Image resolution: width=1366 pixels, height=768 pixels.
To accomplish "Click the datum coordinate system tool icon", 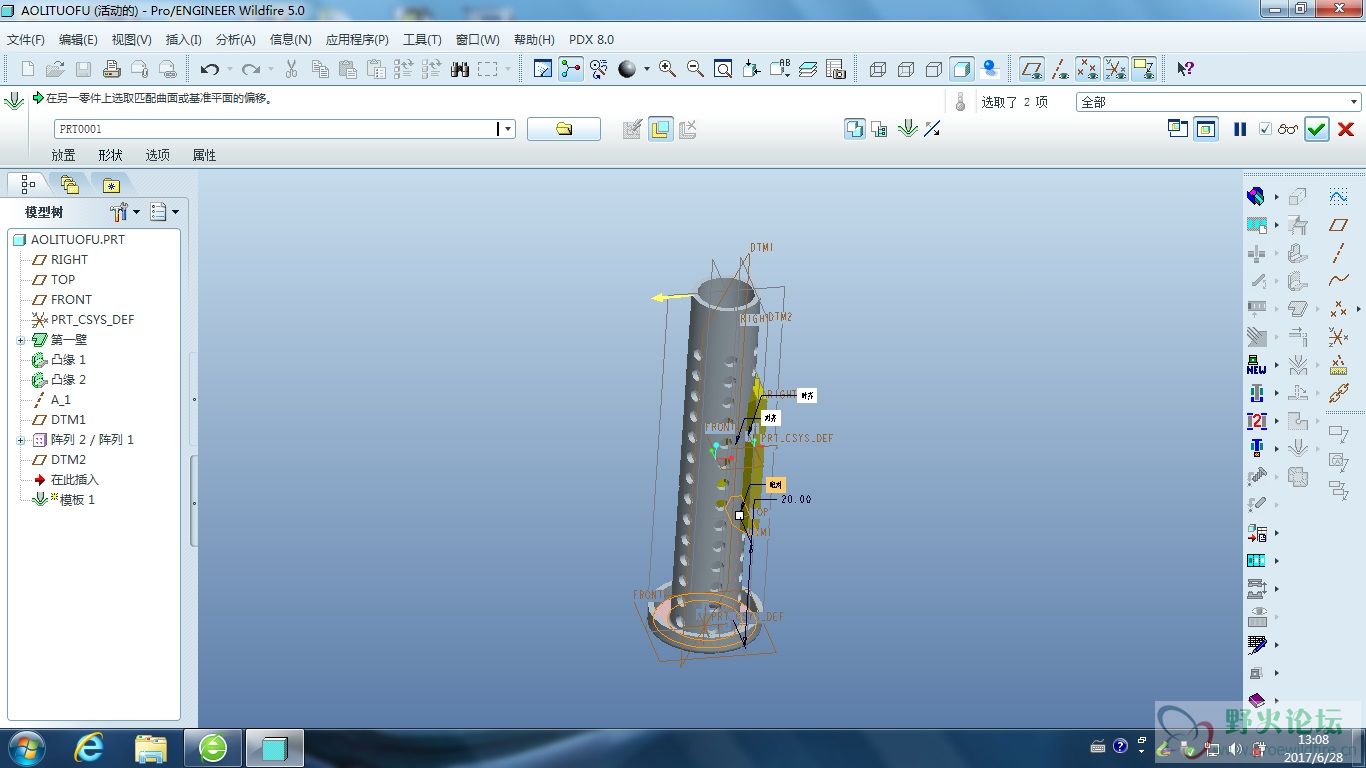I will [x=1339, y=337].
